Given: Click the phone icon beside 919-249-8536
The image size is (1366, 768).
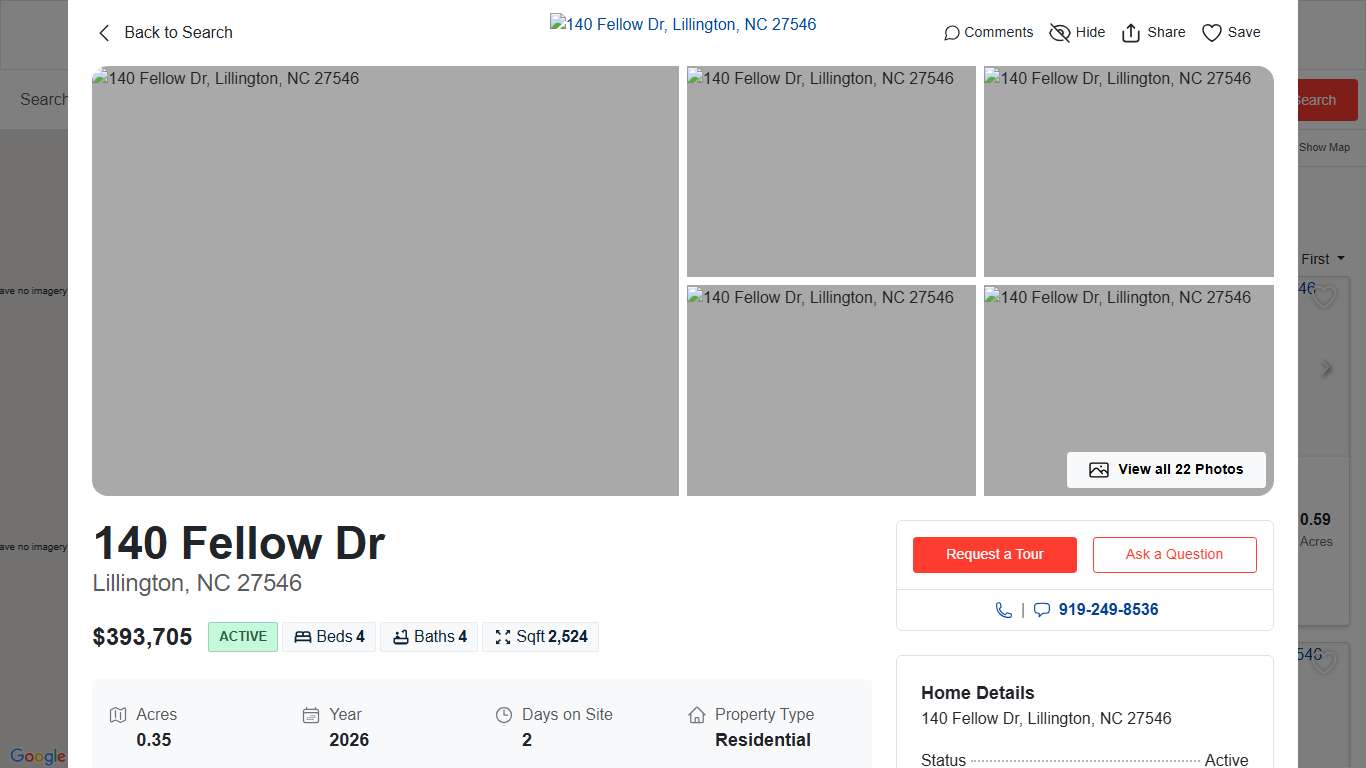Looking at the screenshot, I should (x=1004, y=609).
